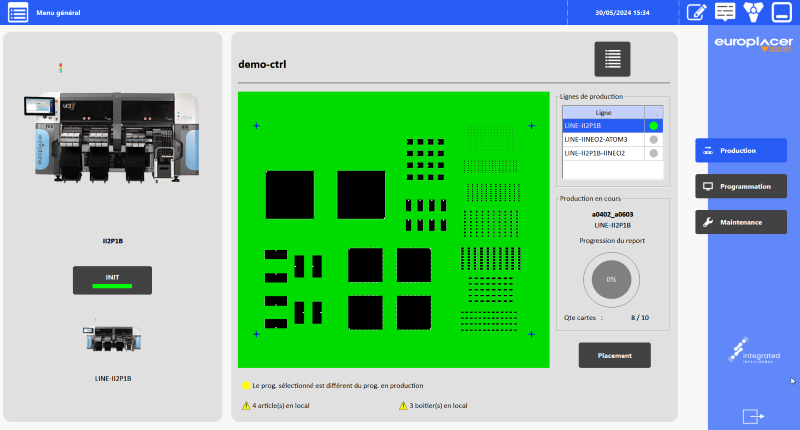
Task: Select the Production menu item
Action: pos(741,150)
